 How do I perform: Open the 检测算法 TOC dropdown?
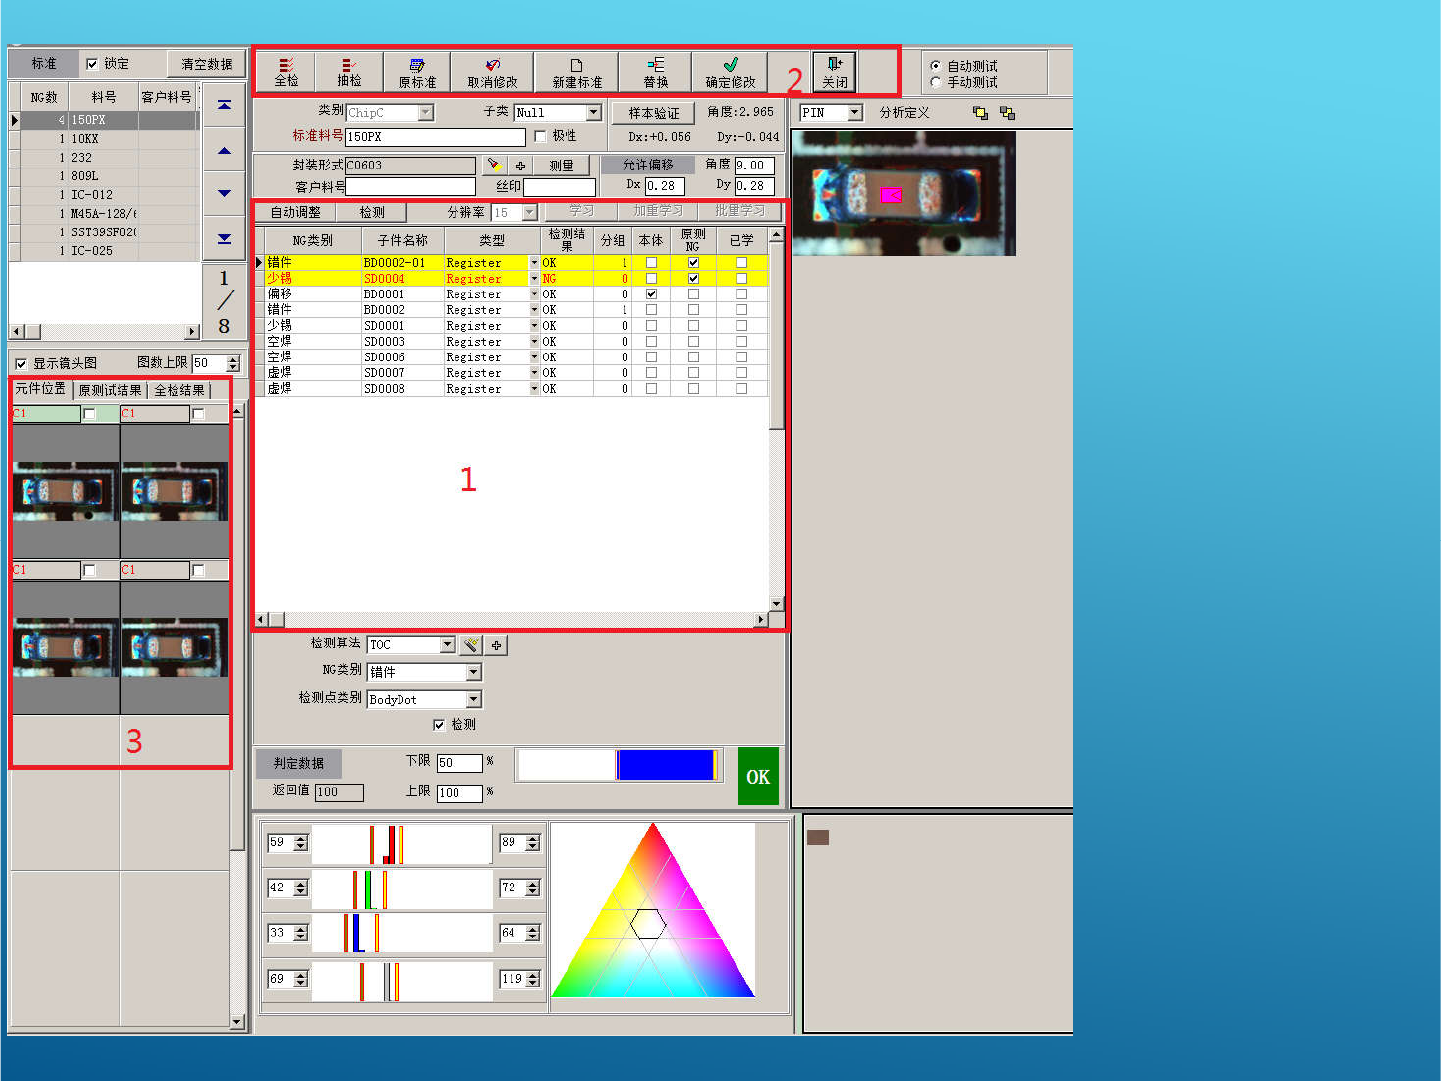[447, 645]
